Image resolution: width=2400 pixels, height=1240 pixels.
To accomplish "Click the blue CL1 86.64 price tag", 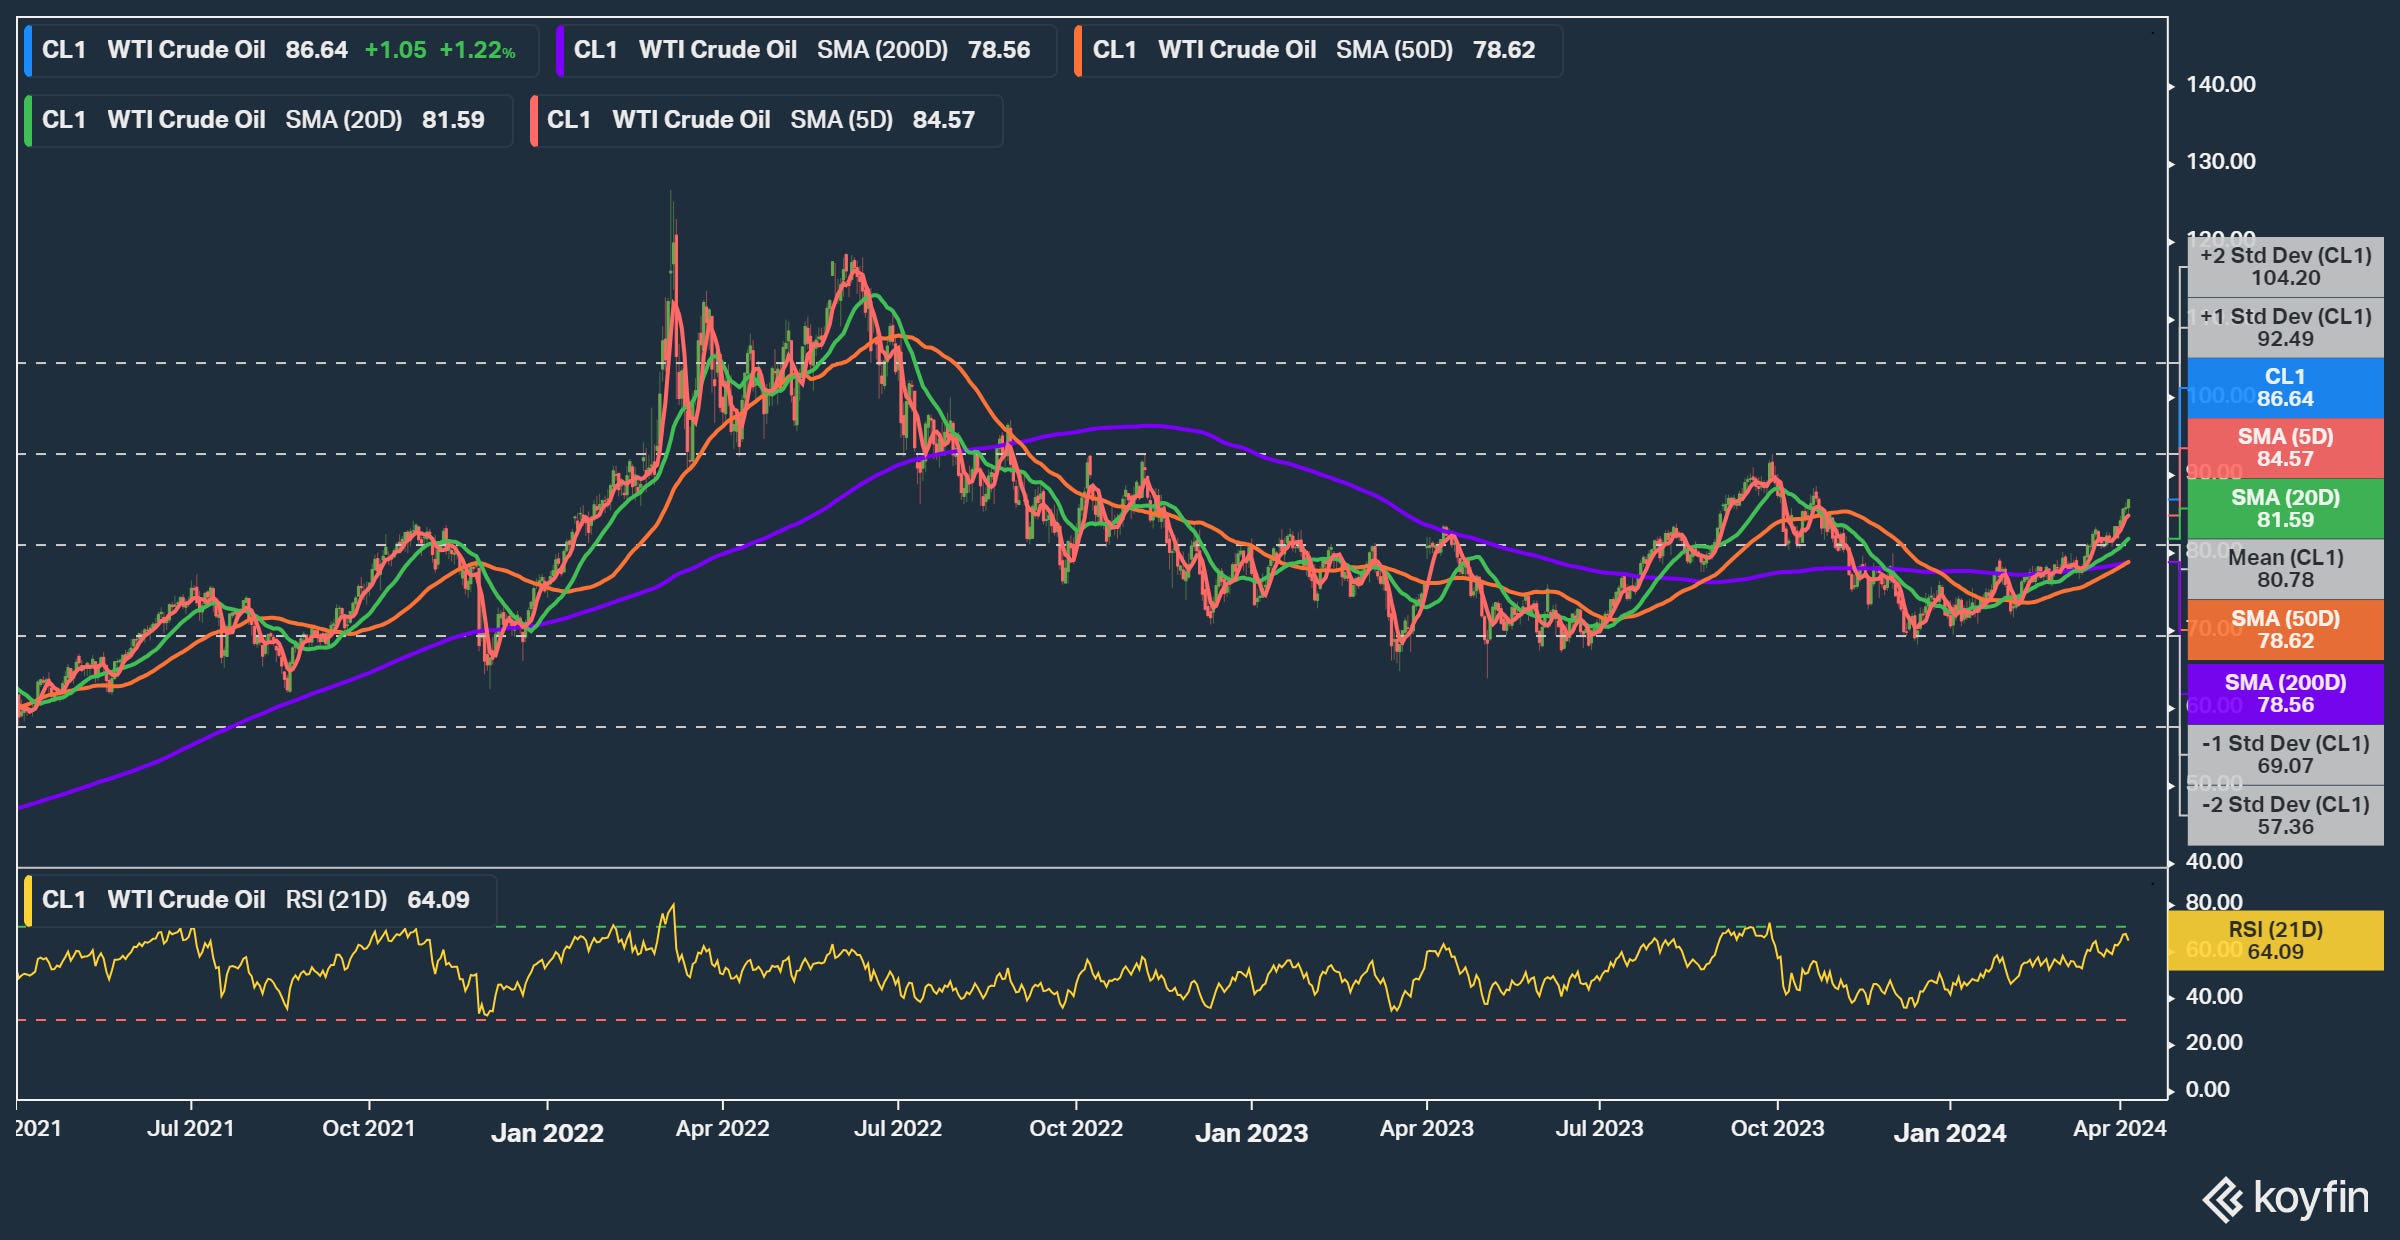I will click(x=2285, y=388).
